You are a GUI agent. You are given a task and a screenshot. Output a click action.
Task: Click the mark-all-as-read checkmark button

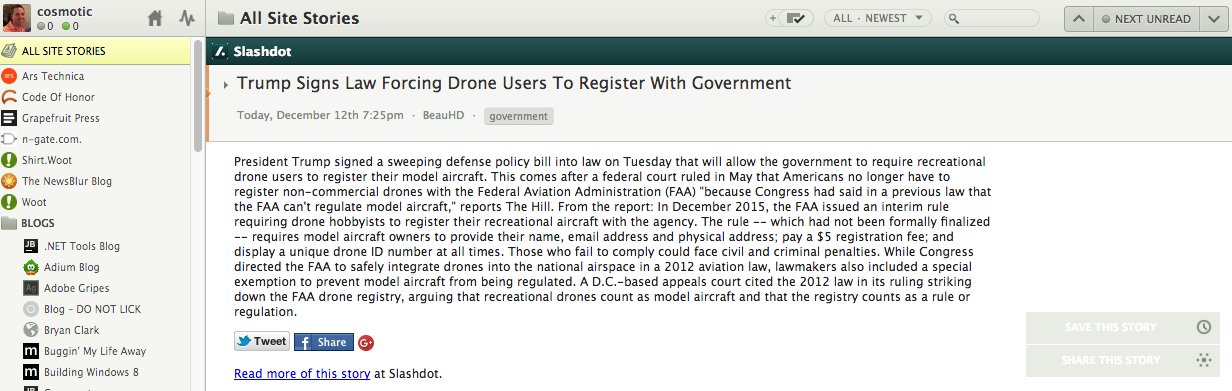(797, 18)
